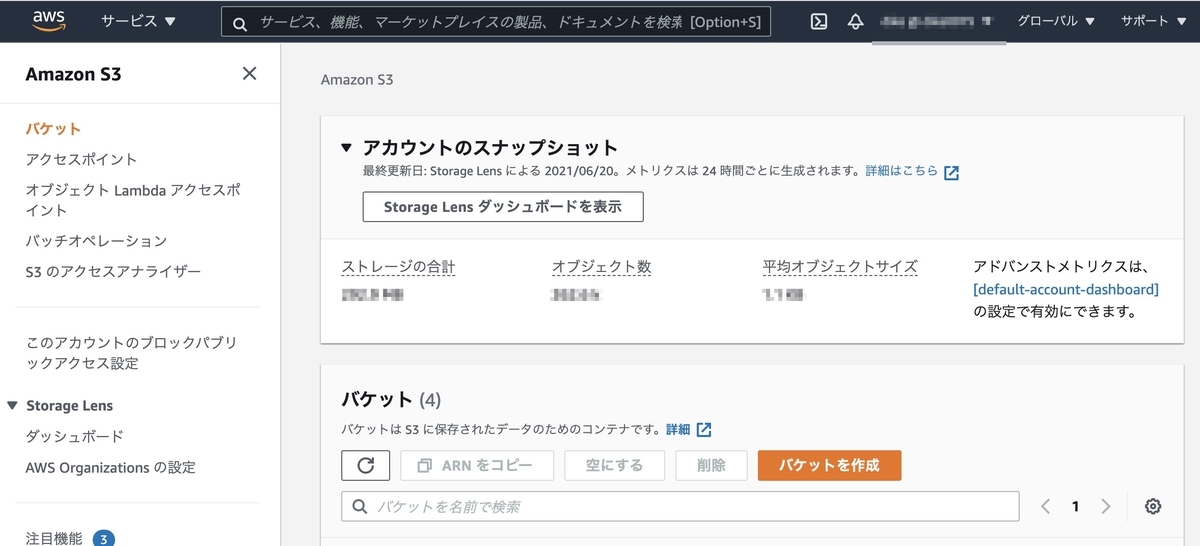
Task: Open the サービス services menu
Action: [138, 21]
